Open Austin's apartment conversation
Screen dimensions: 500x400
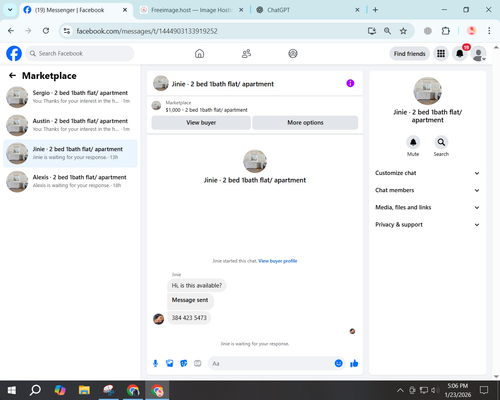[x=70, y=125]
